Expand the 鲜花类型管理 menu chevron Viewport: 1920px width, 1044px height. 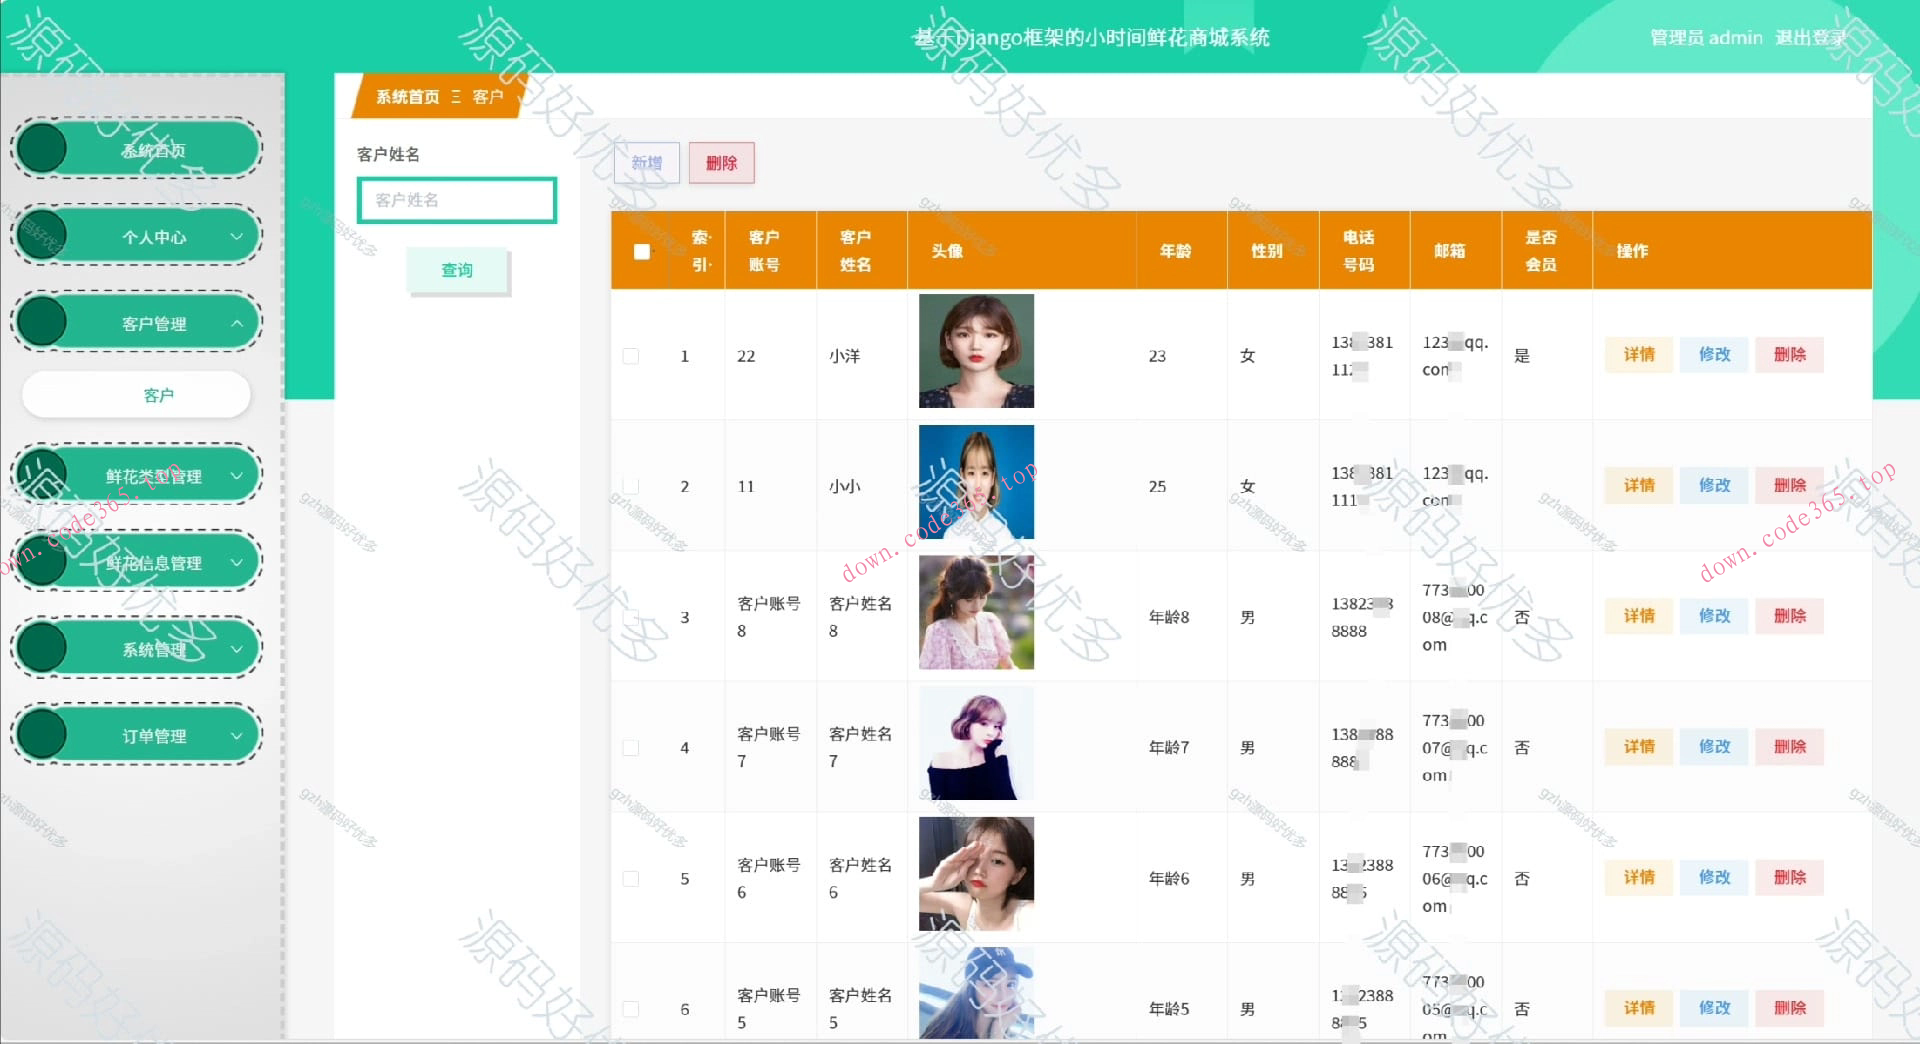point(237,476)
